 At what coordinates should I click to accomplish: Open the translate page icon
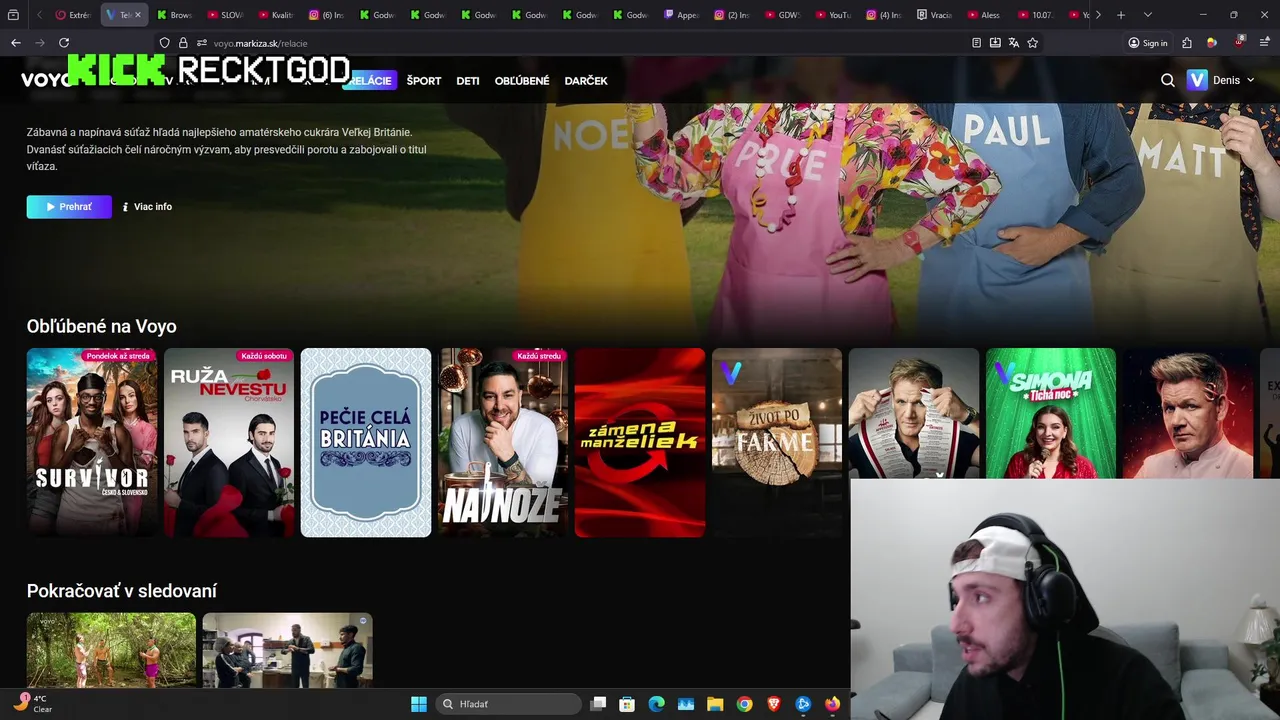[1014, 43]
